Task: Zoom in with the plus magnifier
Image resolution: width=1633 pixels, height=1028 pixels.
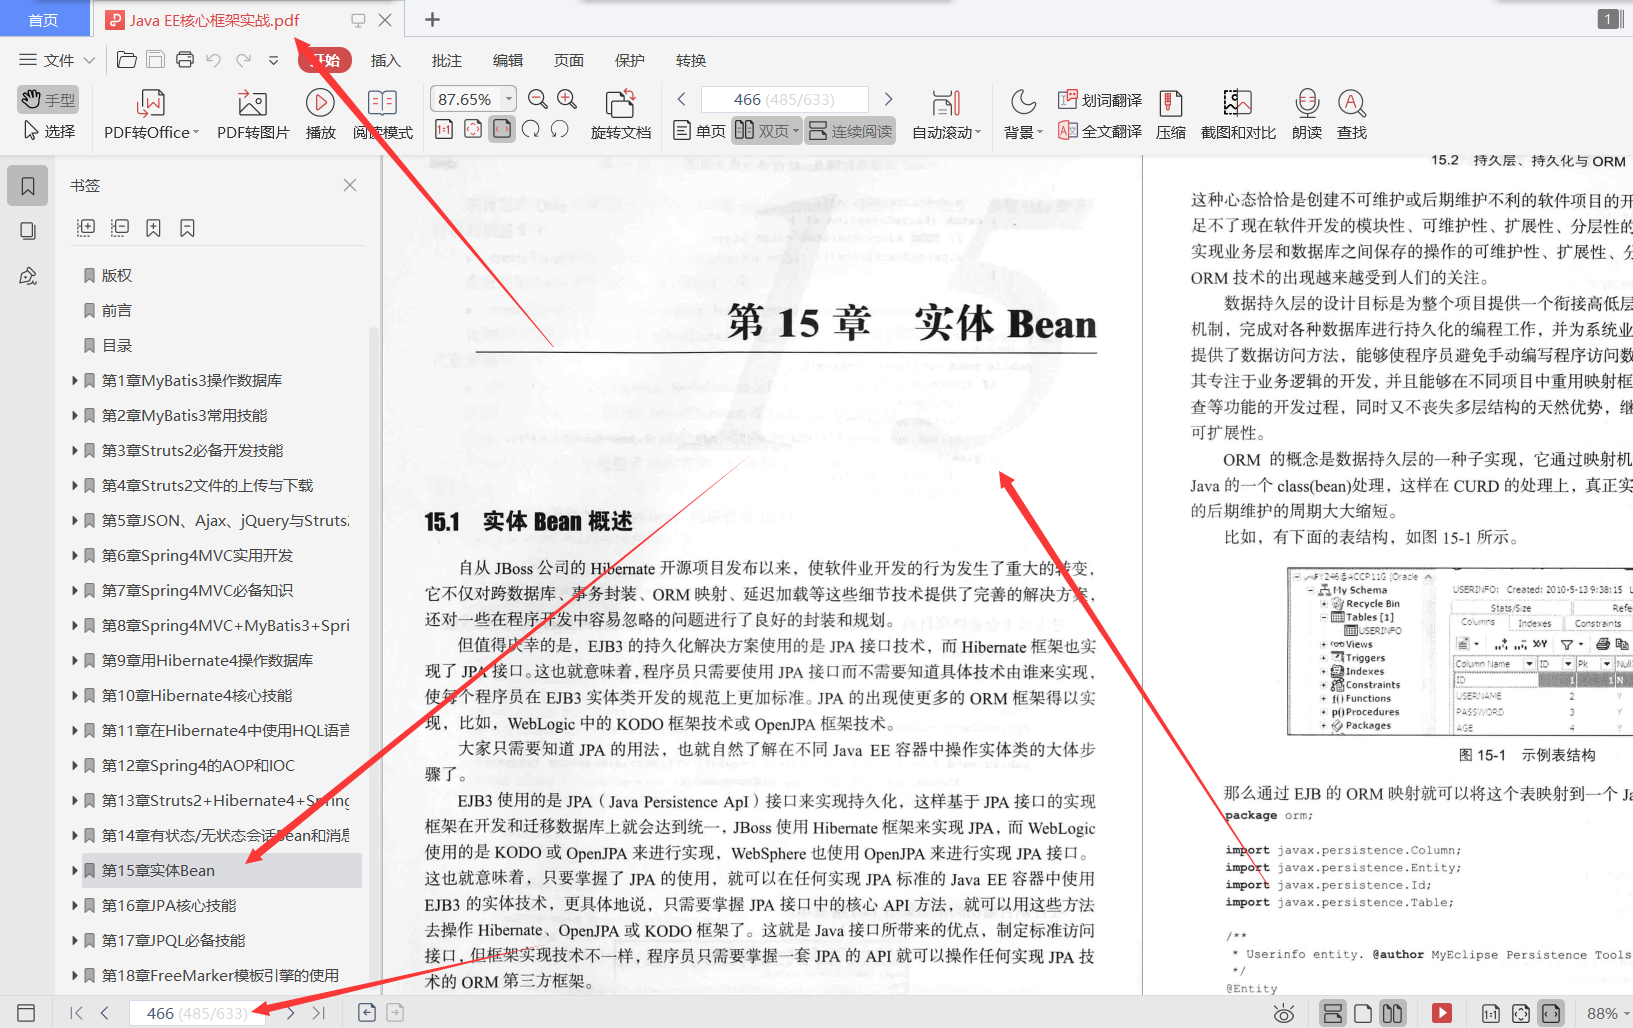Action: [567, 99]
